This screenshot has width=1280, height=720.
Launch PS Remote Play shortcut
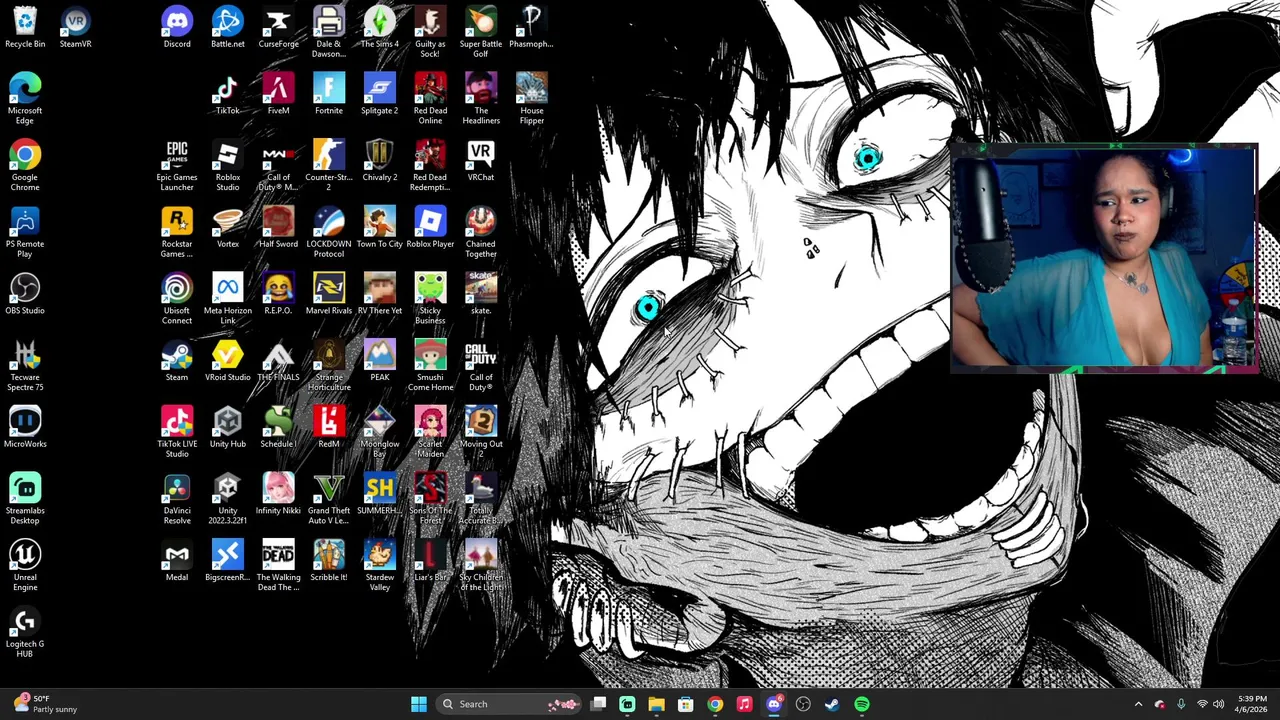pyautogui.click(x=25, y=232)
